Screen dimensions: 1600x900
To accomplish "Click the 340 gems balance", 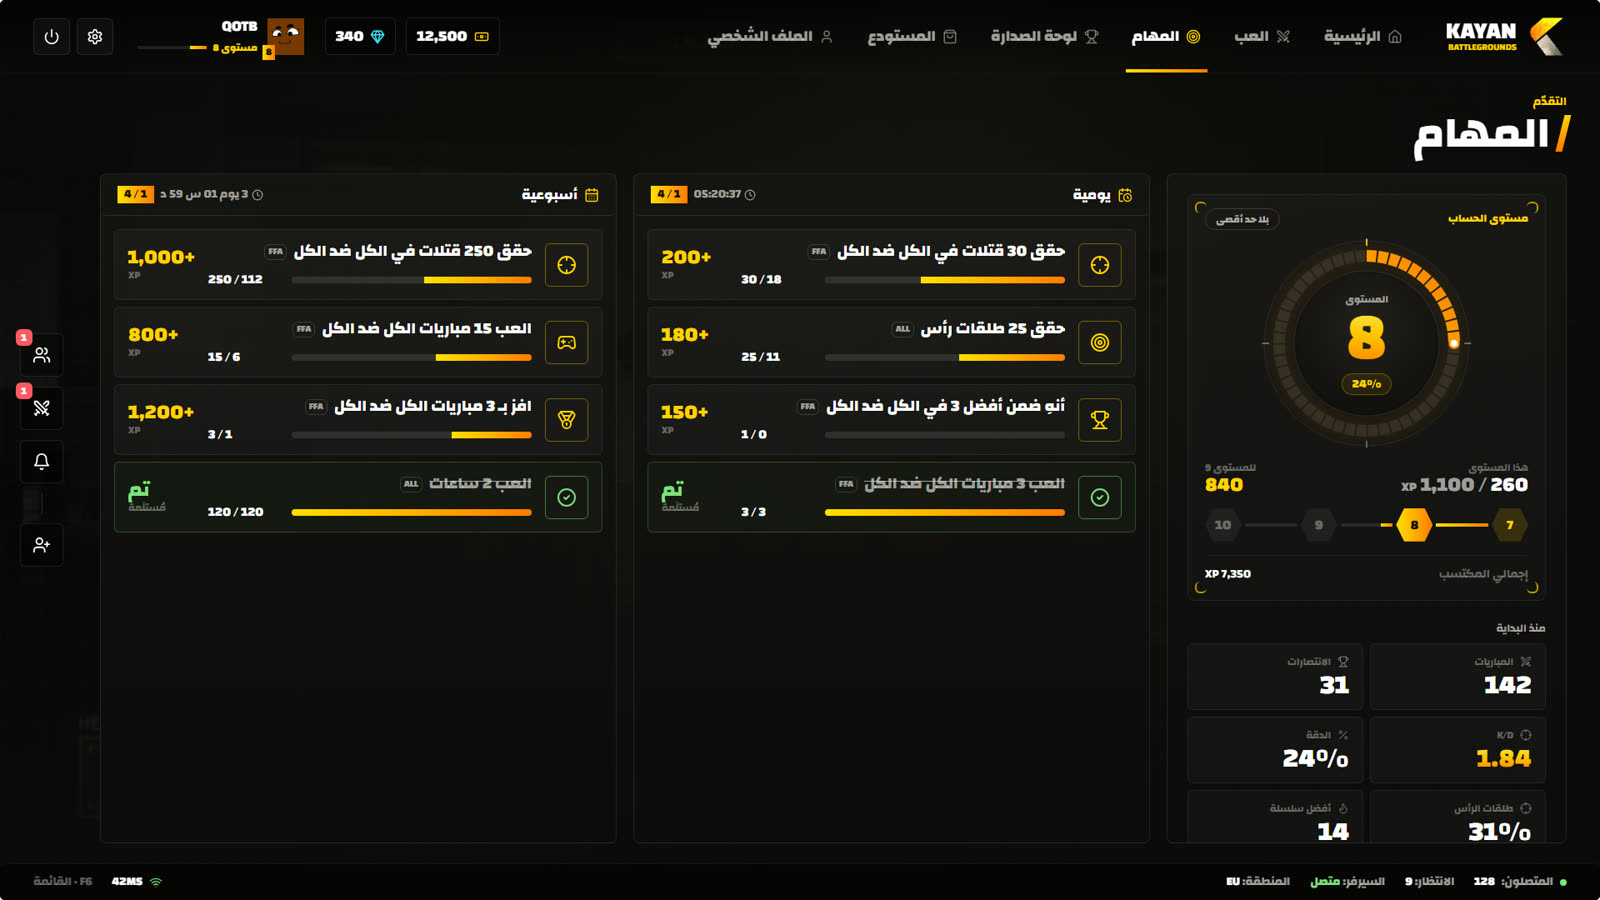I will tap(360, 36).
